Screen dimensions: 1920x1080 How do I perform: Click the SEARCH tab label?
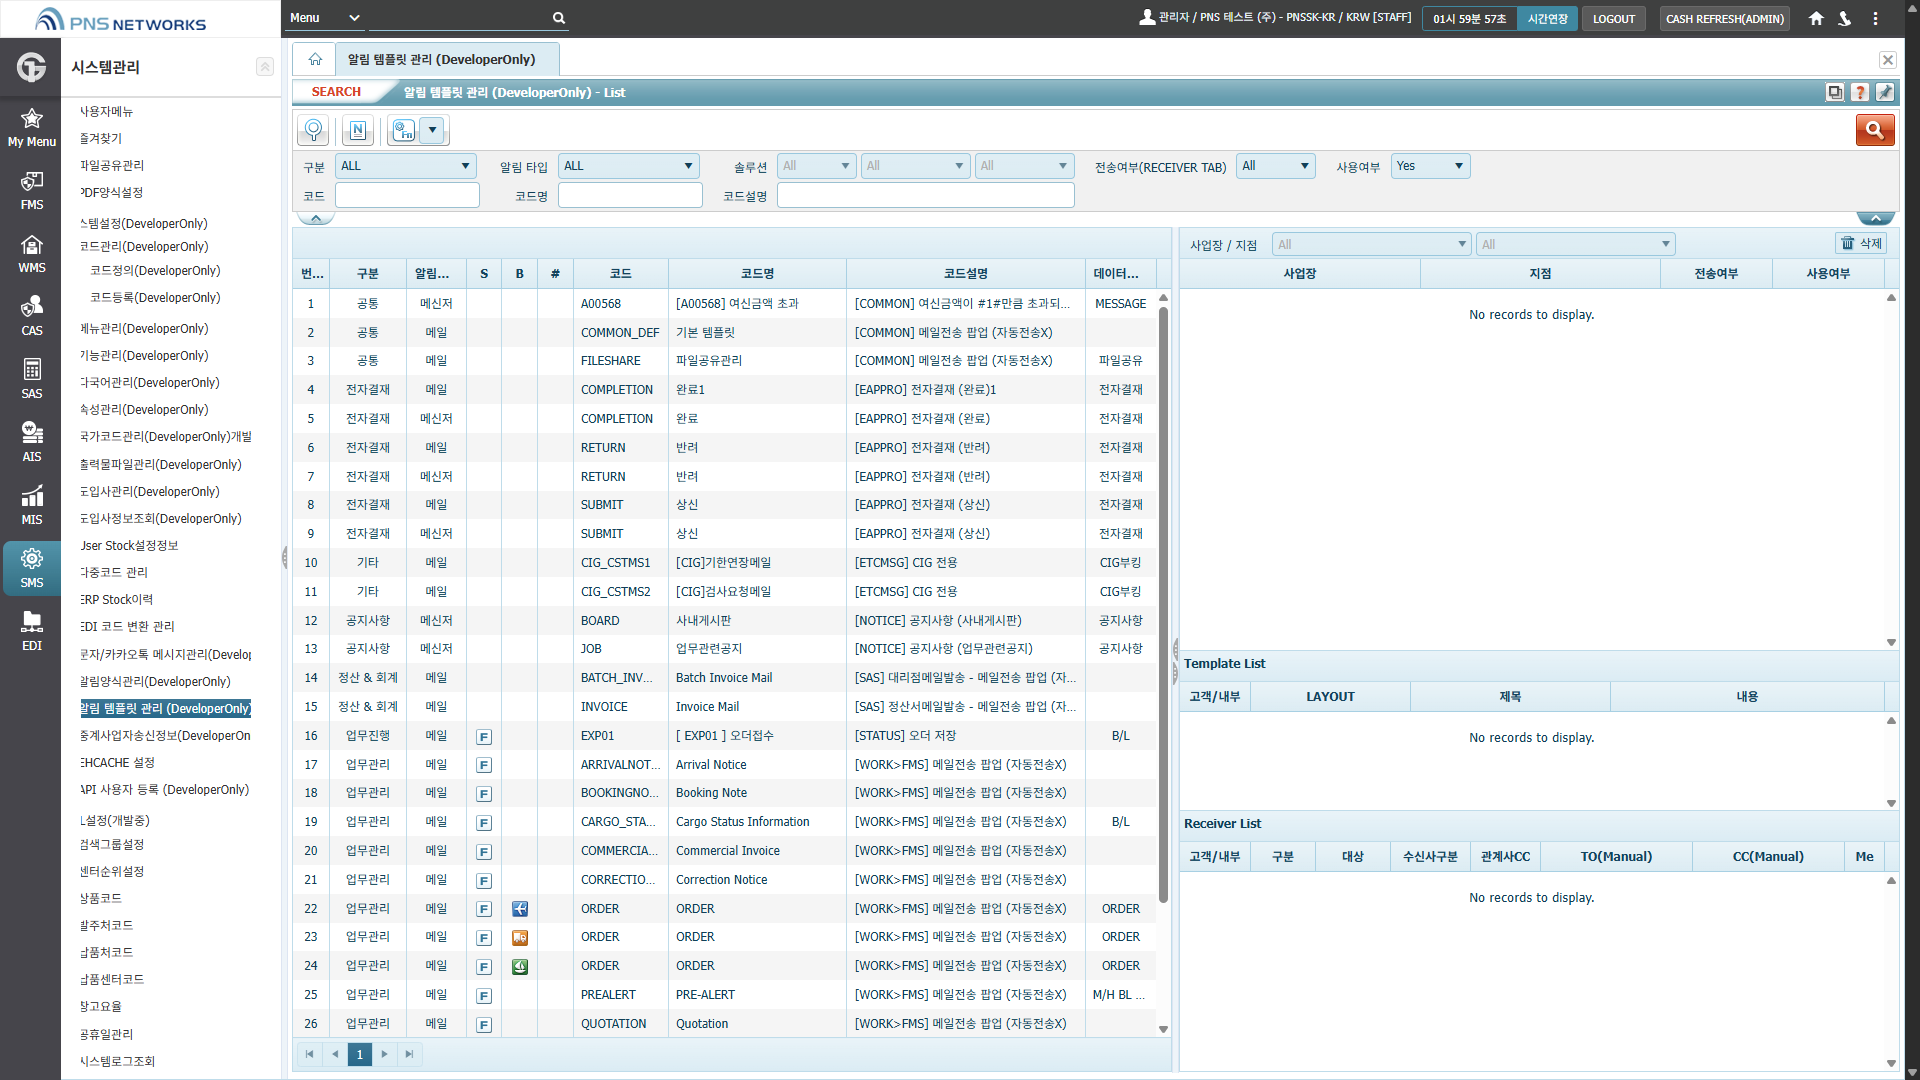pos(336,92)
